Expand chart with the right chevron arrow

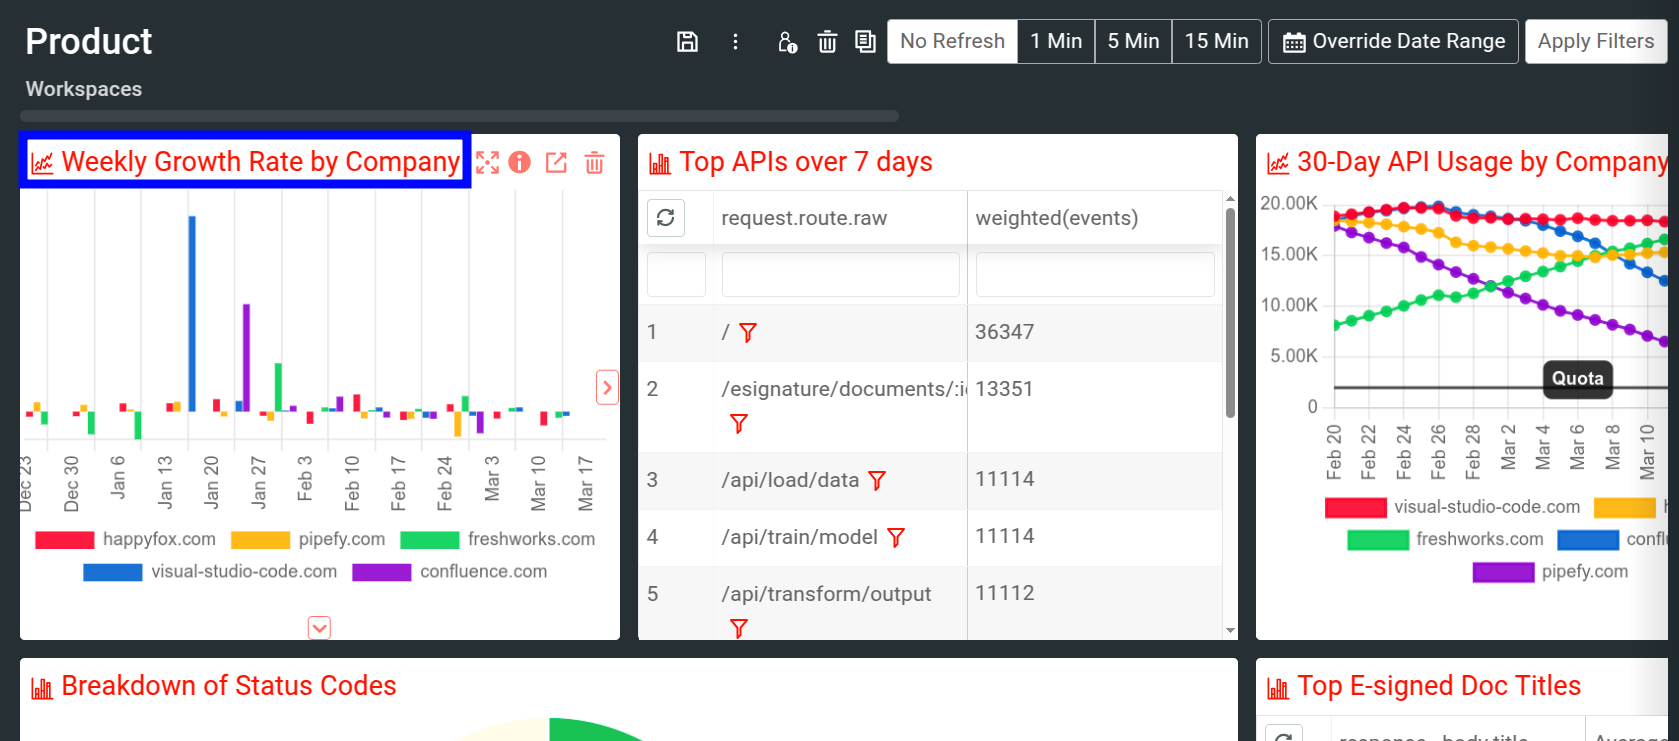click(x=607, y=387)
